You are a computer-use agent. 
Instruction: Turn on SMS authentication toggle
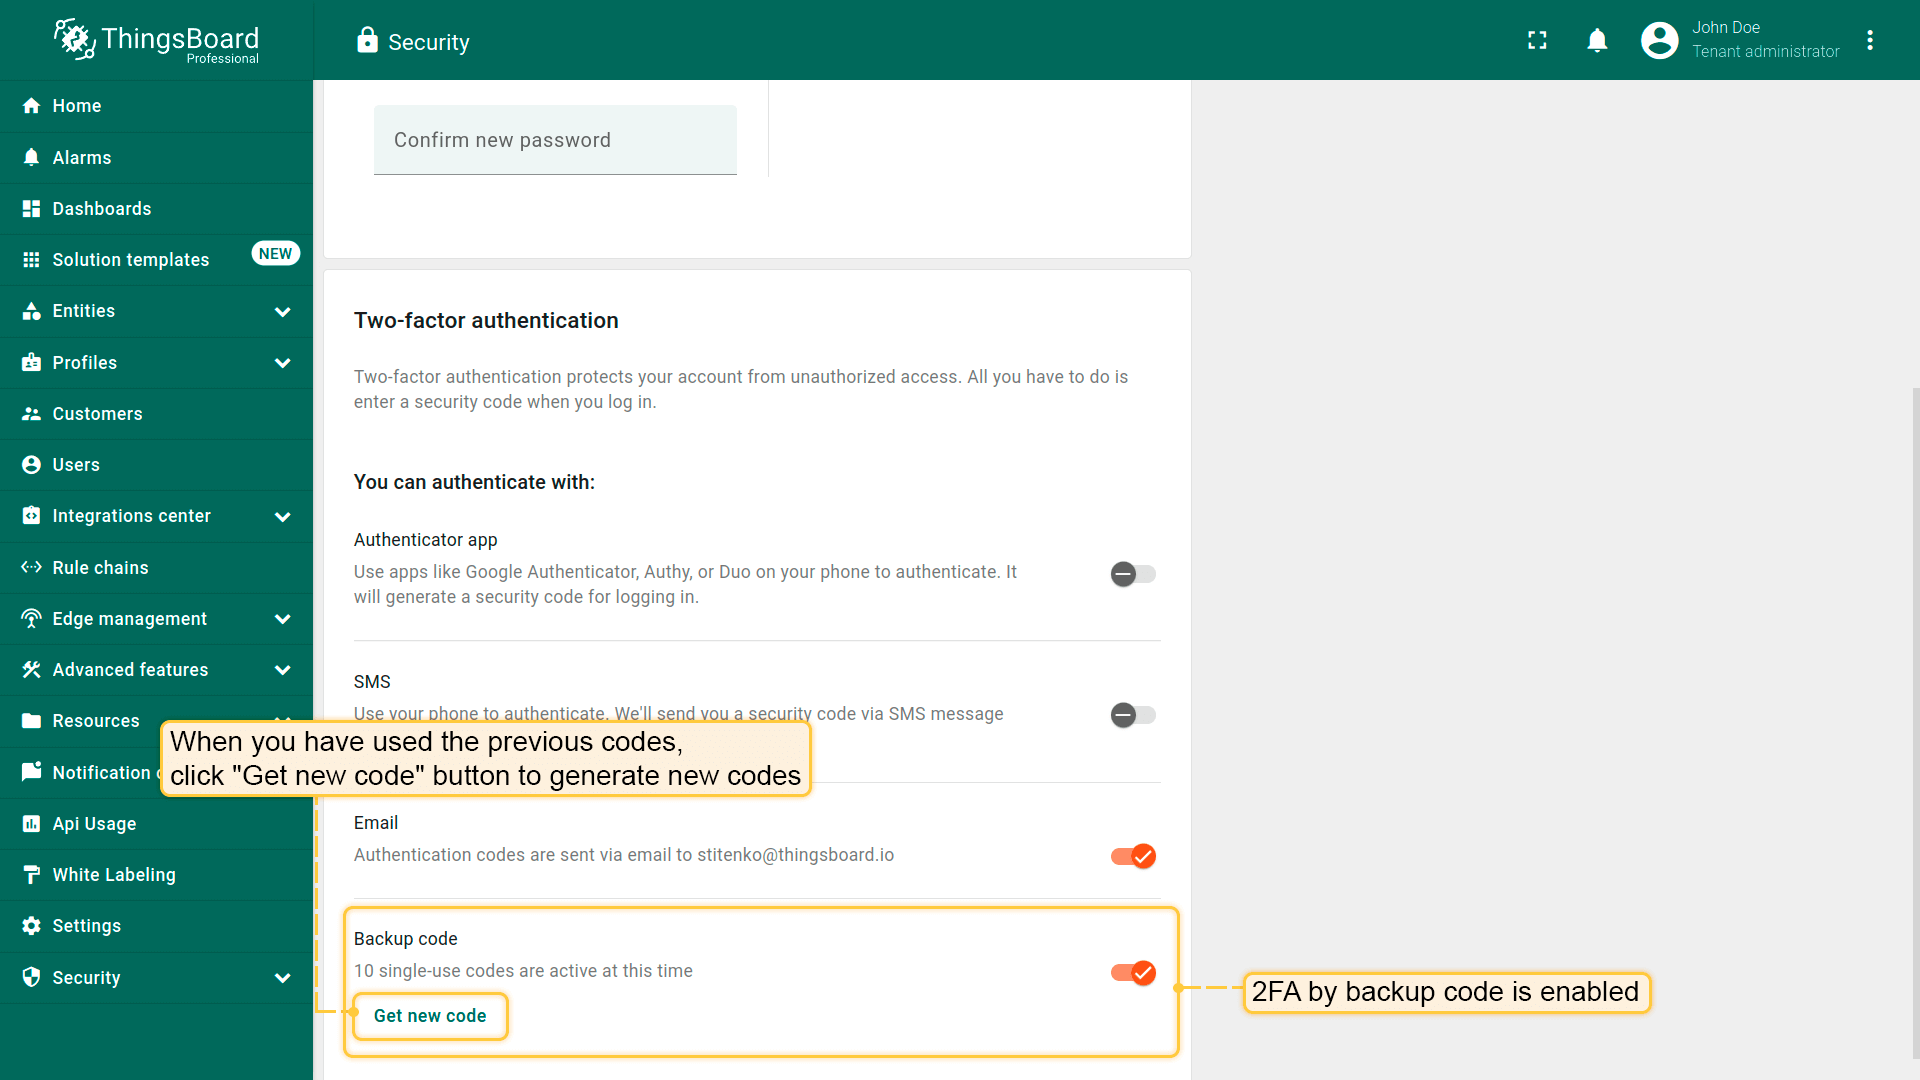(1133, 715)
